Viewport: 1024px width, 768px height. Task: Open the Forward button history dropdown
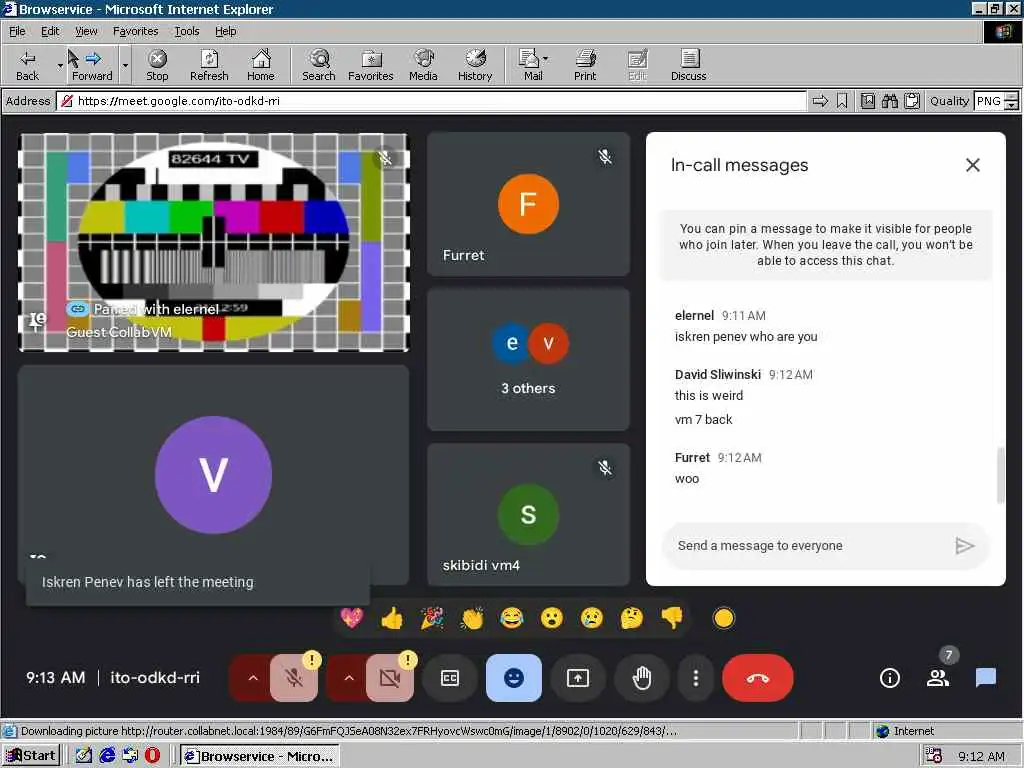pyautogui.click(x=125, y=65)
